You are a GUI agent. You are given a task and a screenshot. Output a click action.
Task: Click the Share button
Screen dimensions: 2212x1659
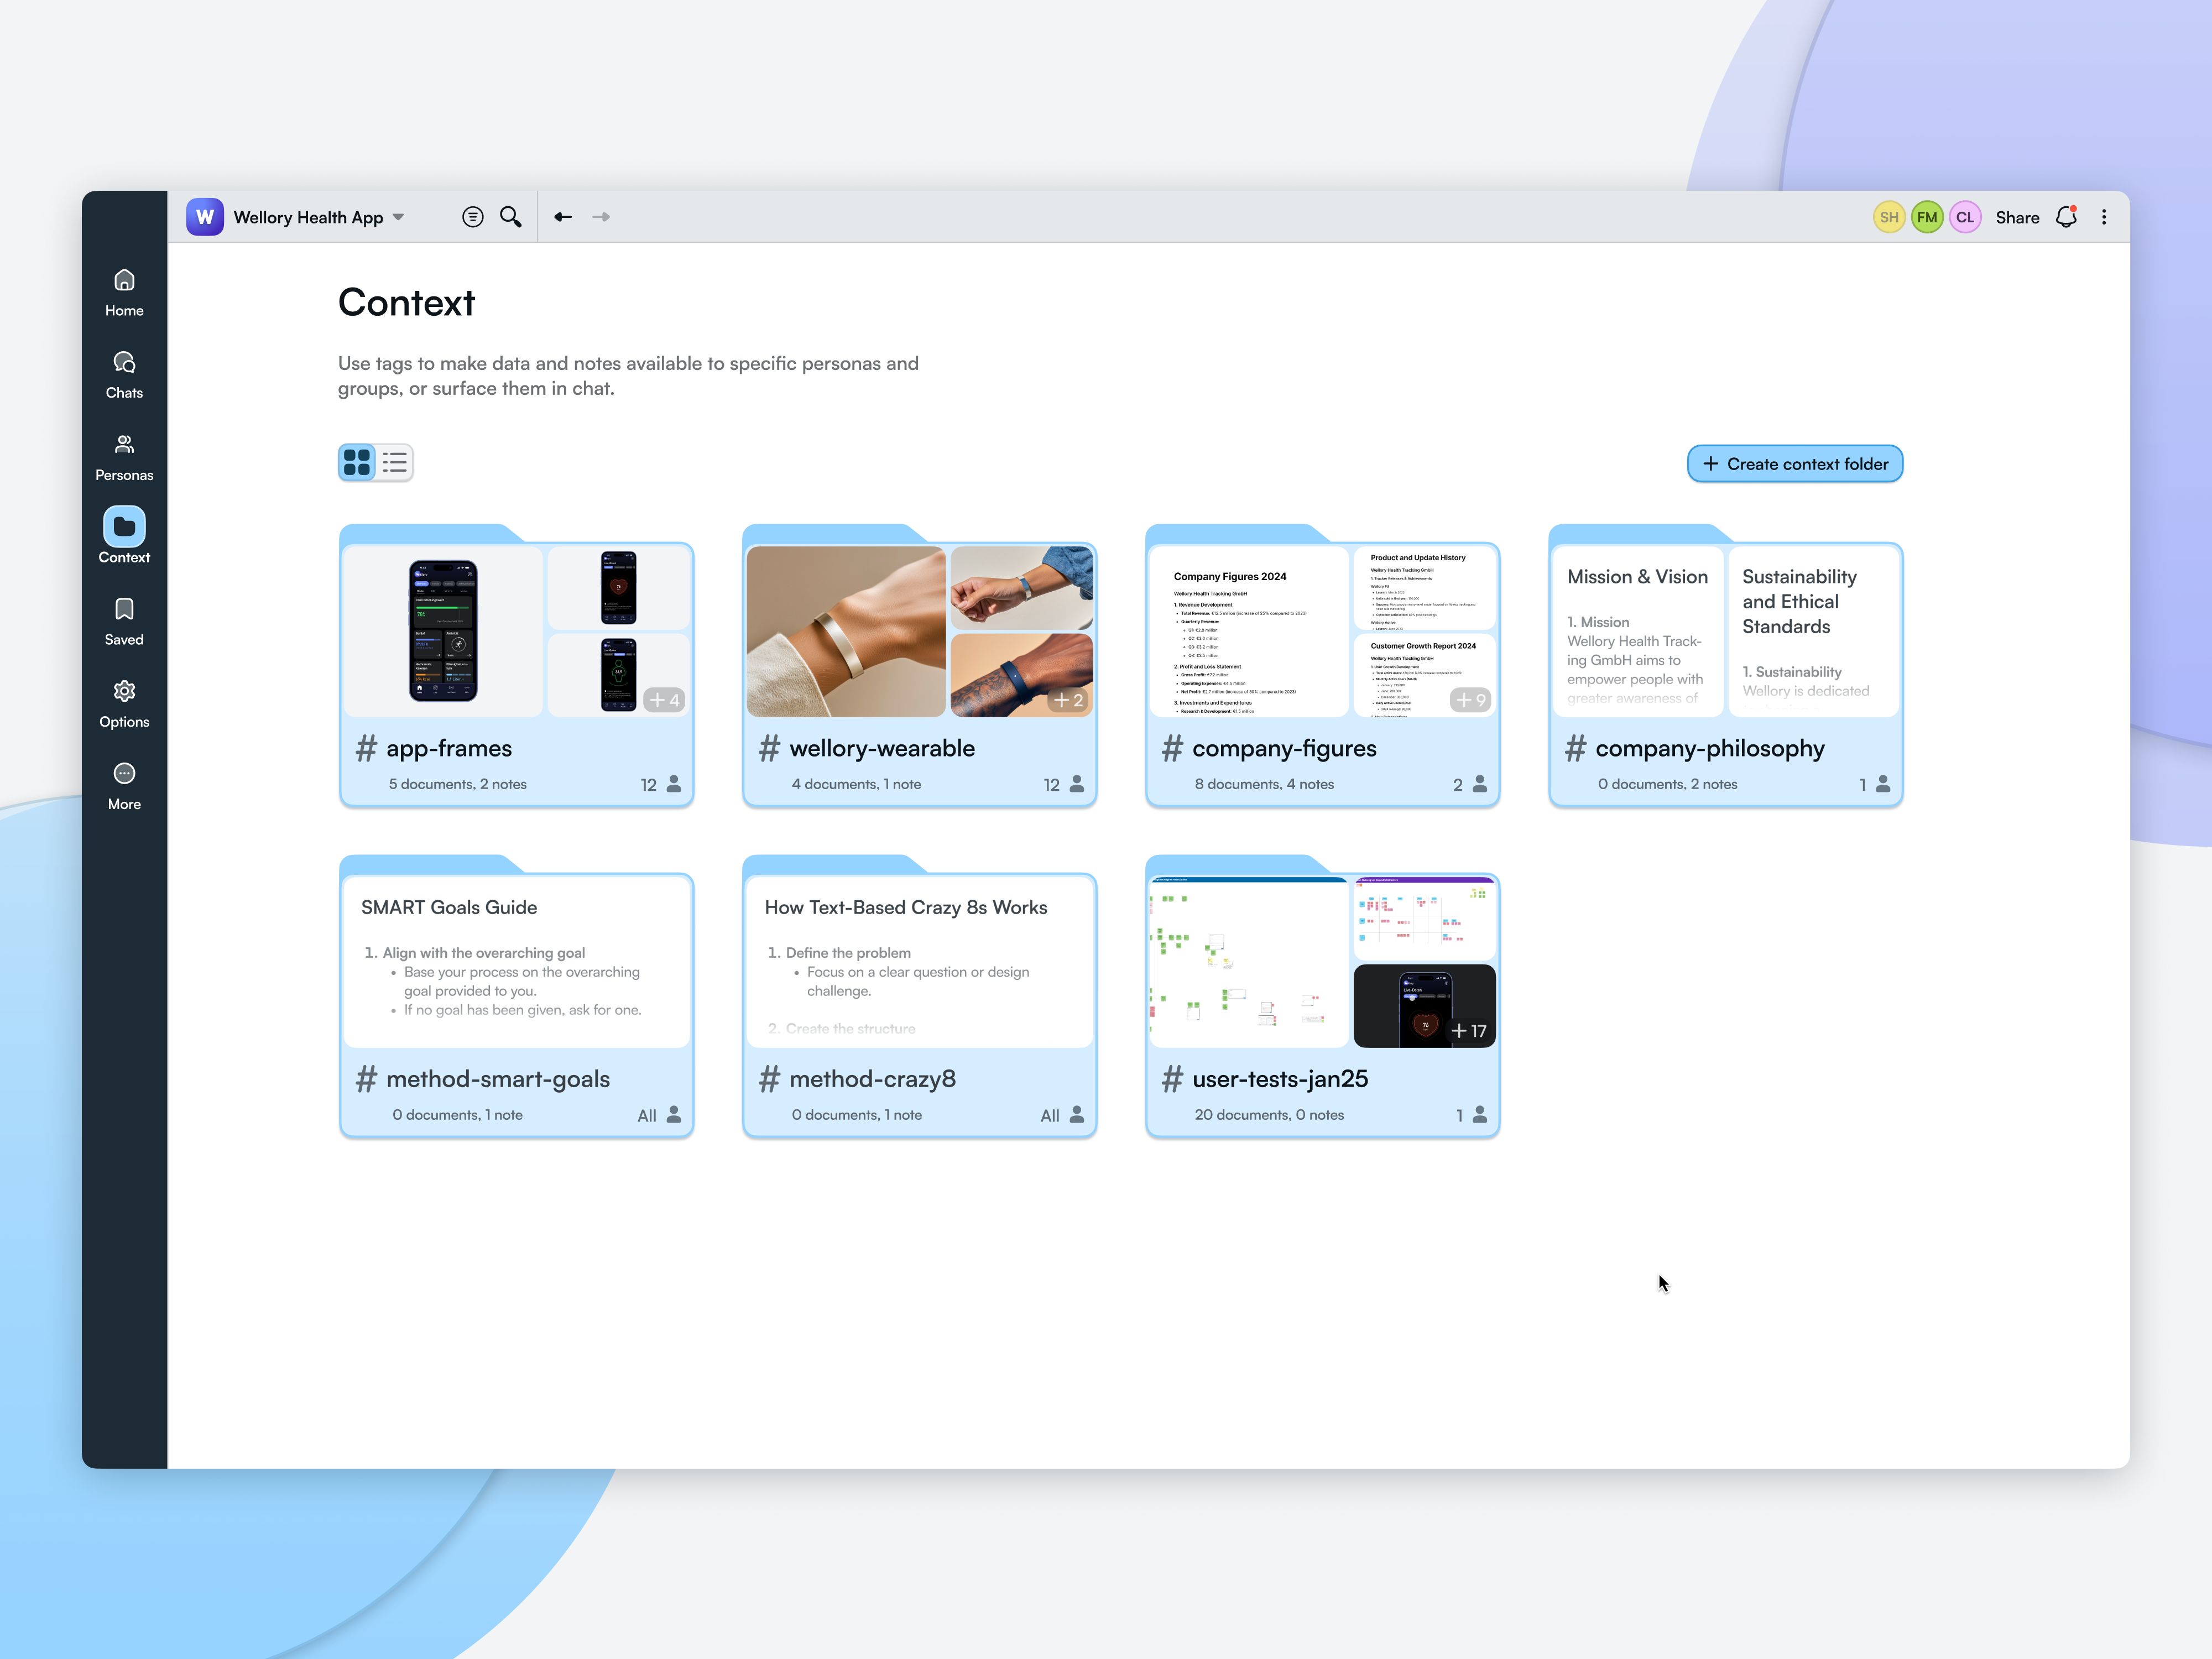pos(2017,217)
